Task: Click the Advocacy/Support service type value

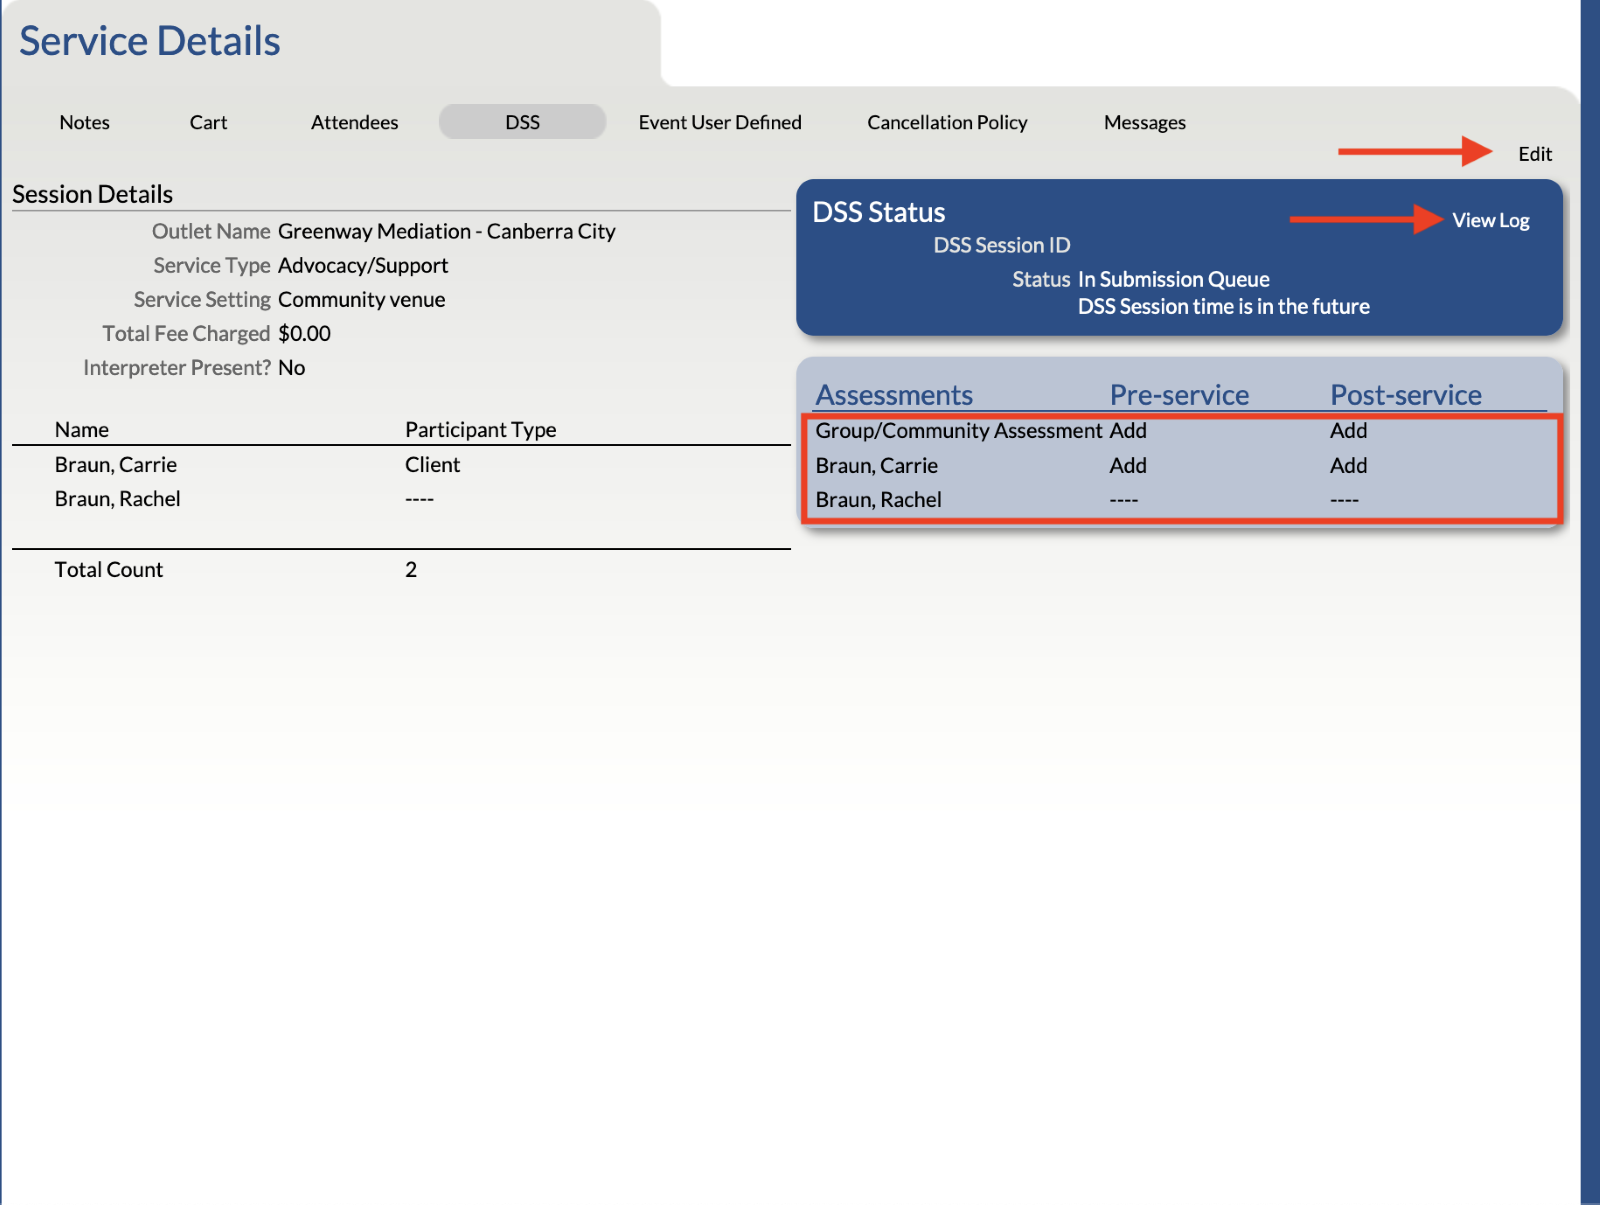Action: coord(362,265)
